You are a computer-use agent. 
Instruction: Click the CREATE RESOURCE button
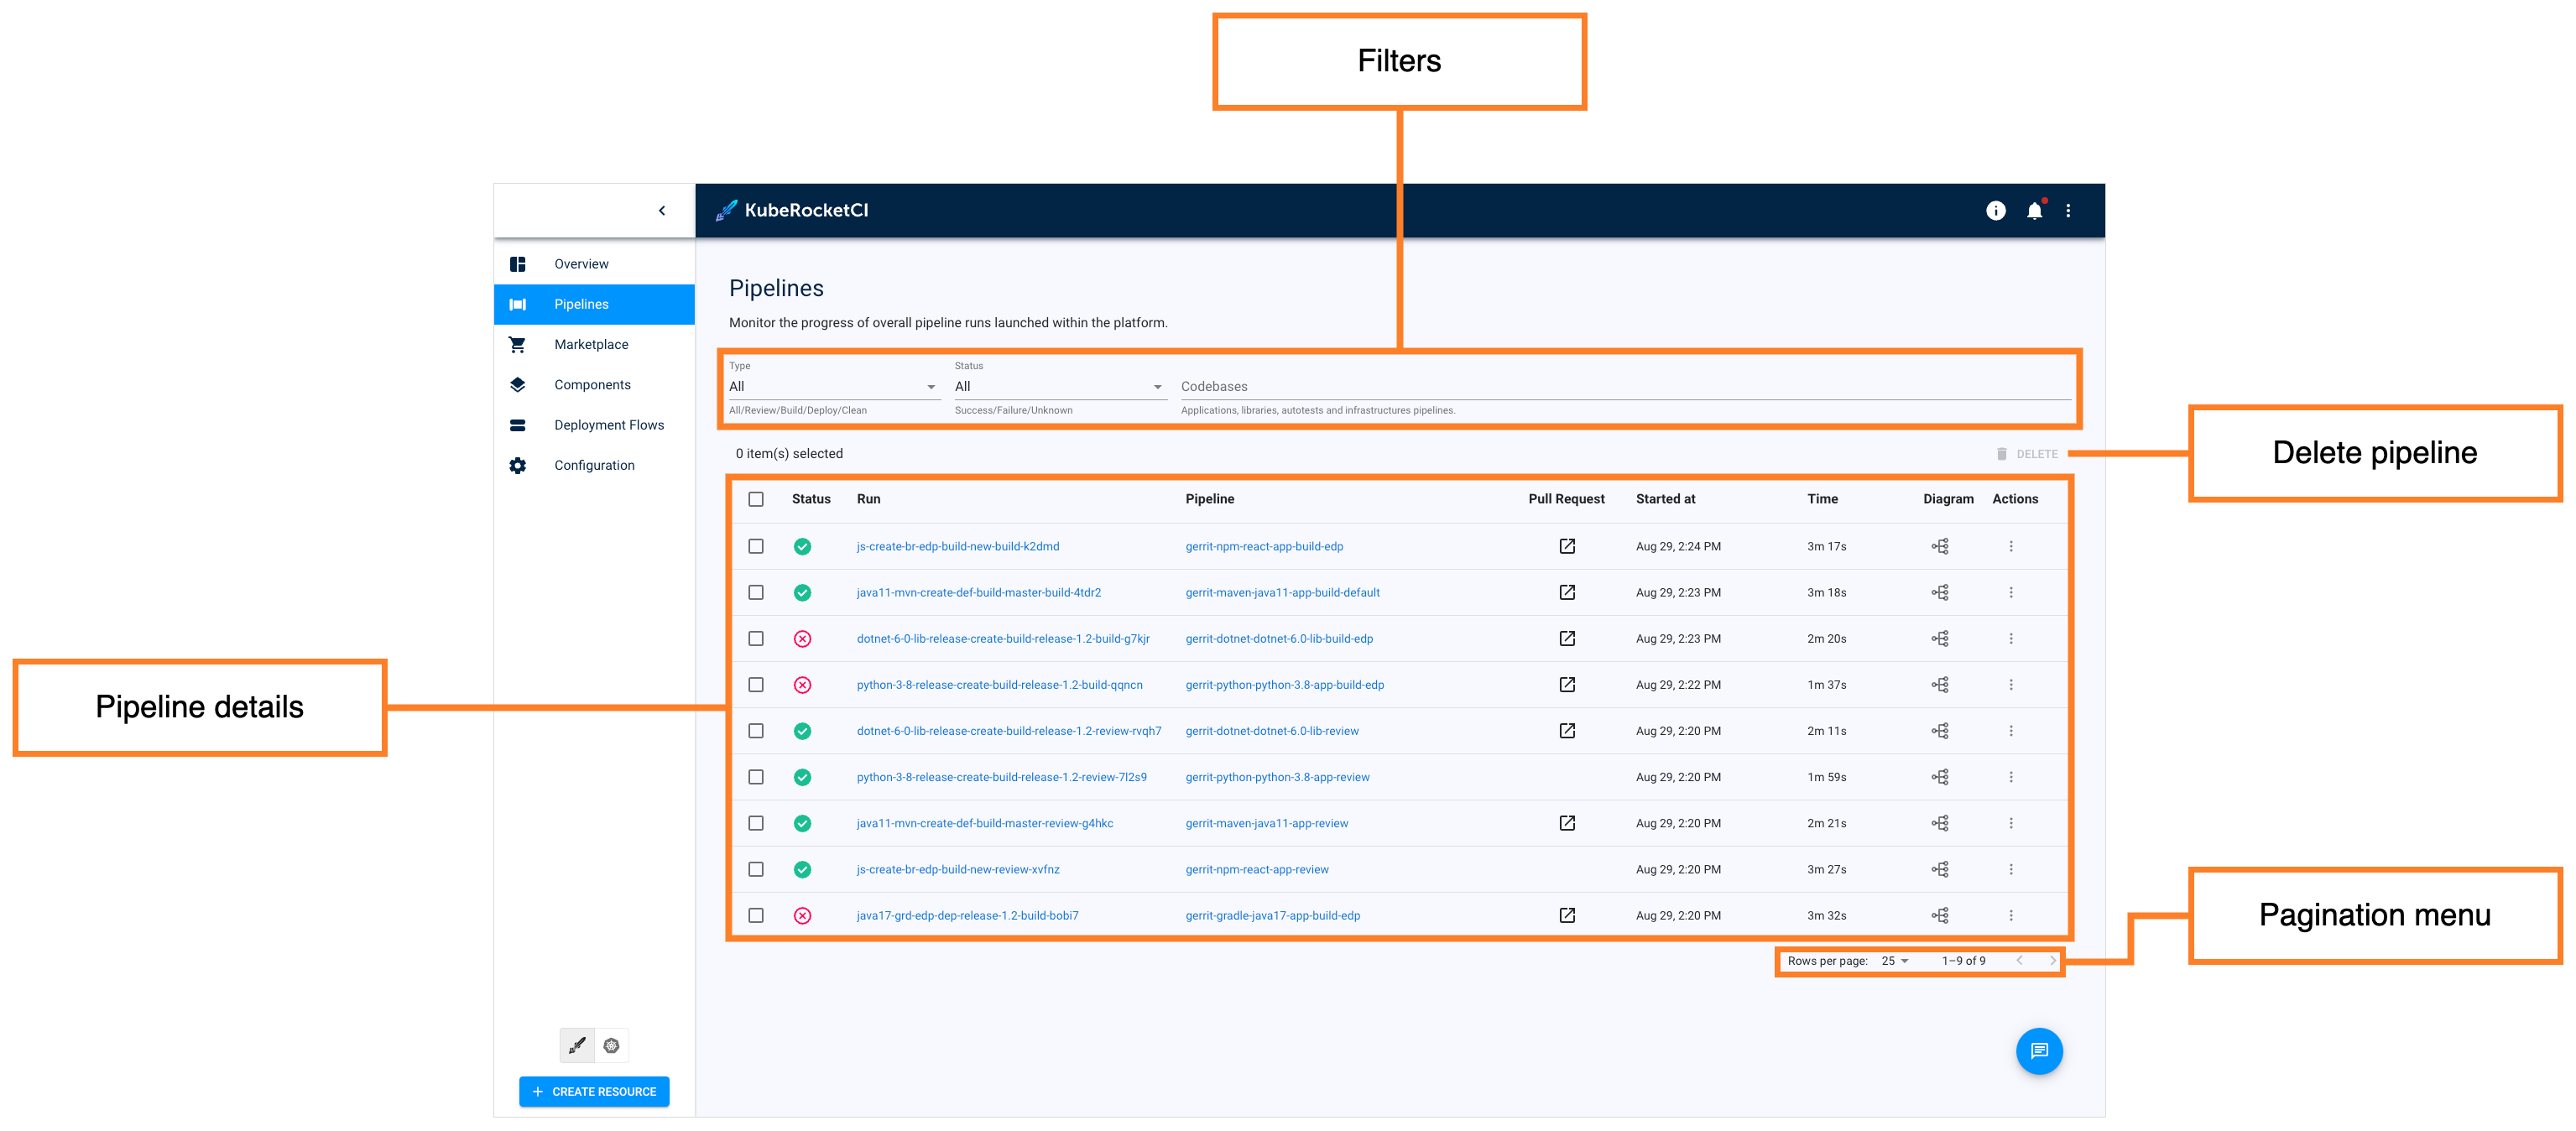tap(594, 1092)
